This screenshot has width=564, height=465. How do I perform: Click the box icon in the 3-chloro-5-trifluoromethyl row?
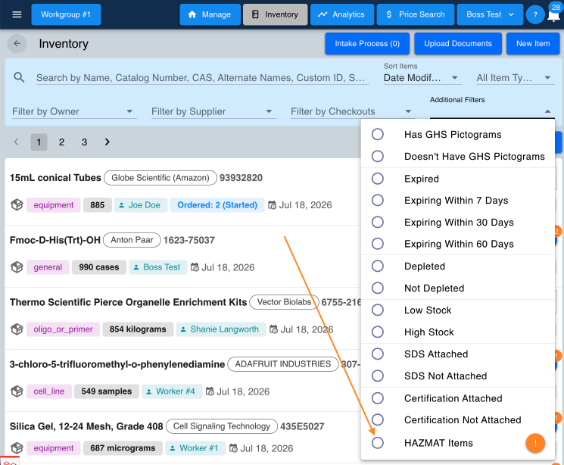click(17, 391)
